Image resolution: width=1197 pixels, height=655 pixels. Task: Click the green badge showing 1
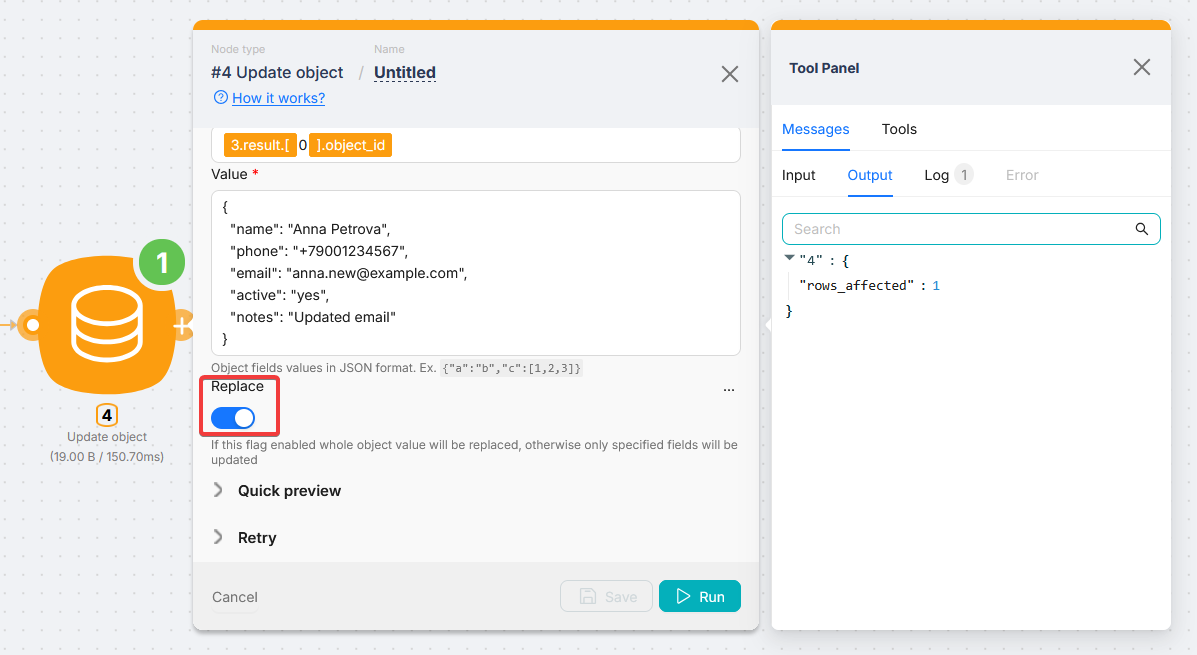[x=161, y=262]
